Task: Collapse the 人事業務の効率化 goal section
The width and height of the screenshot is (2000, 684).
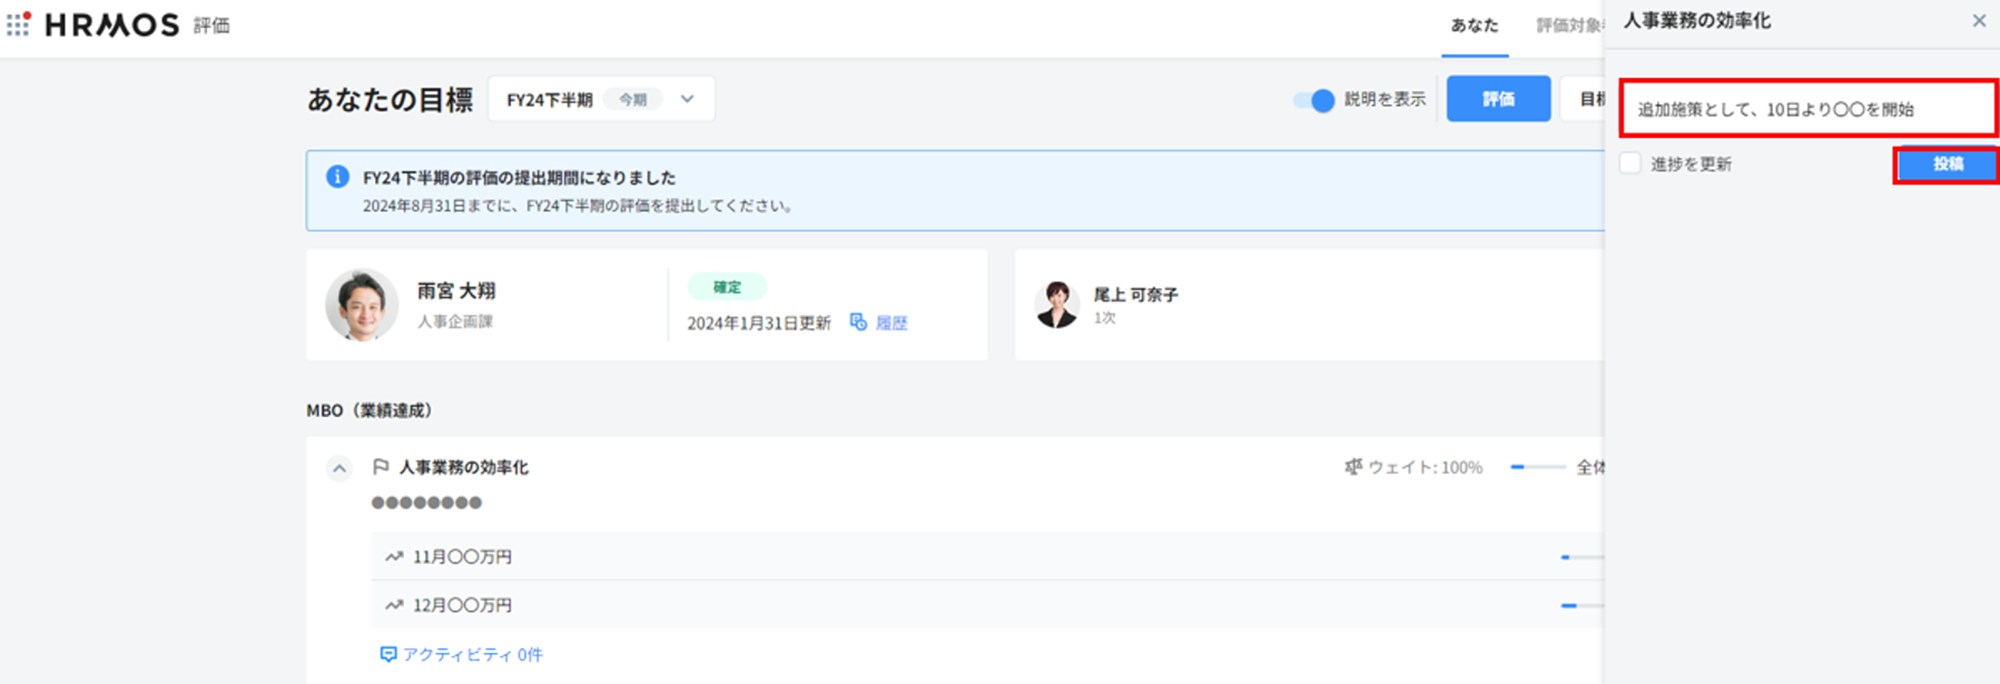Action: click(339, 468)
